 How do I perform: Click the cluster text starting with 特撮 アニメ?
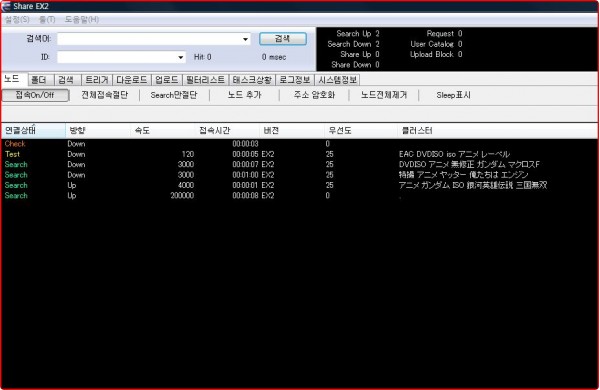click(463, 175)
